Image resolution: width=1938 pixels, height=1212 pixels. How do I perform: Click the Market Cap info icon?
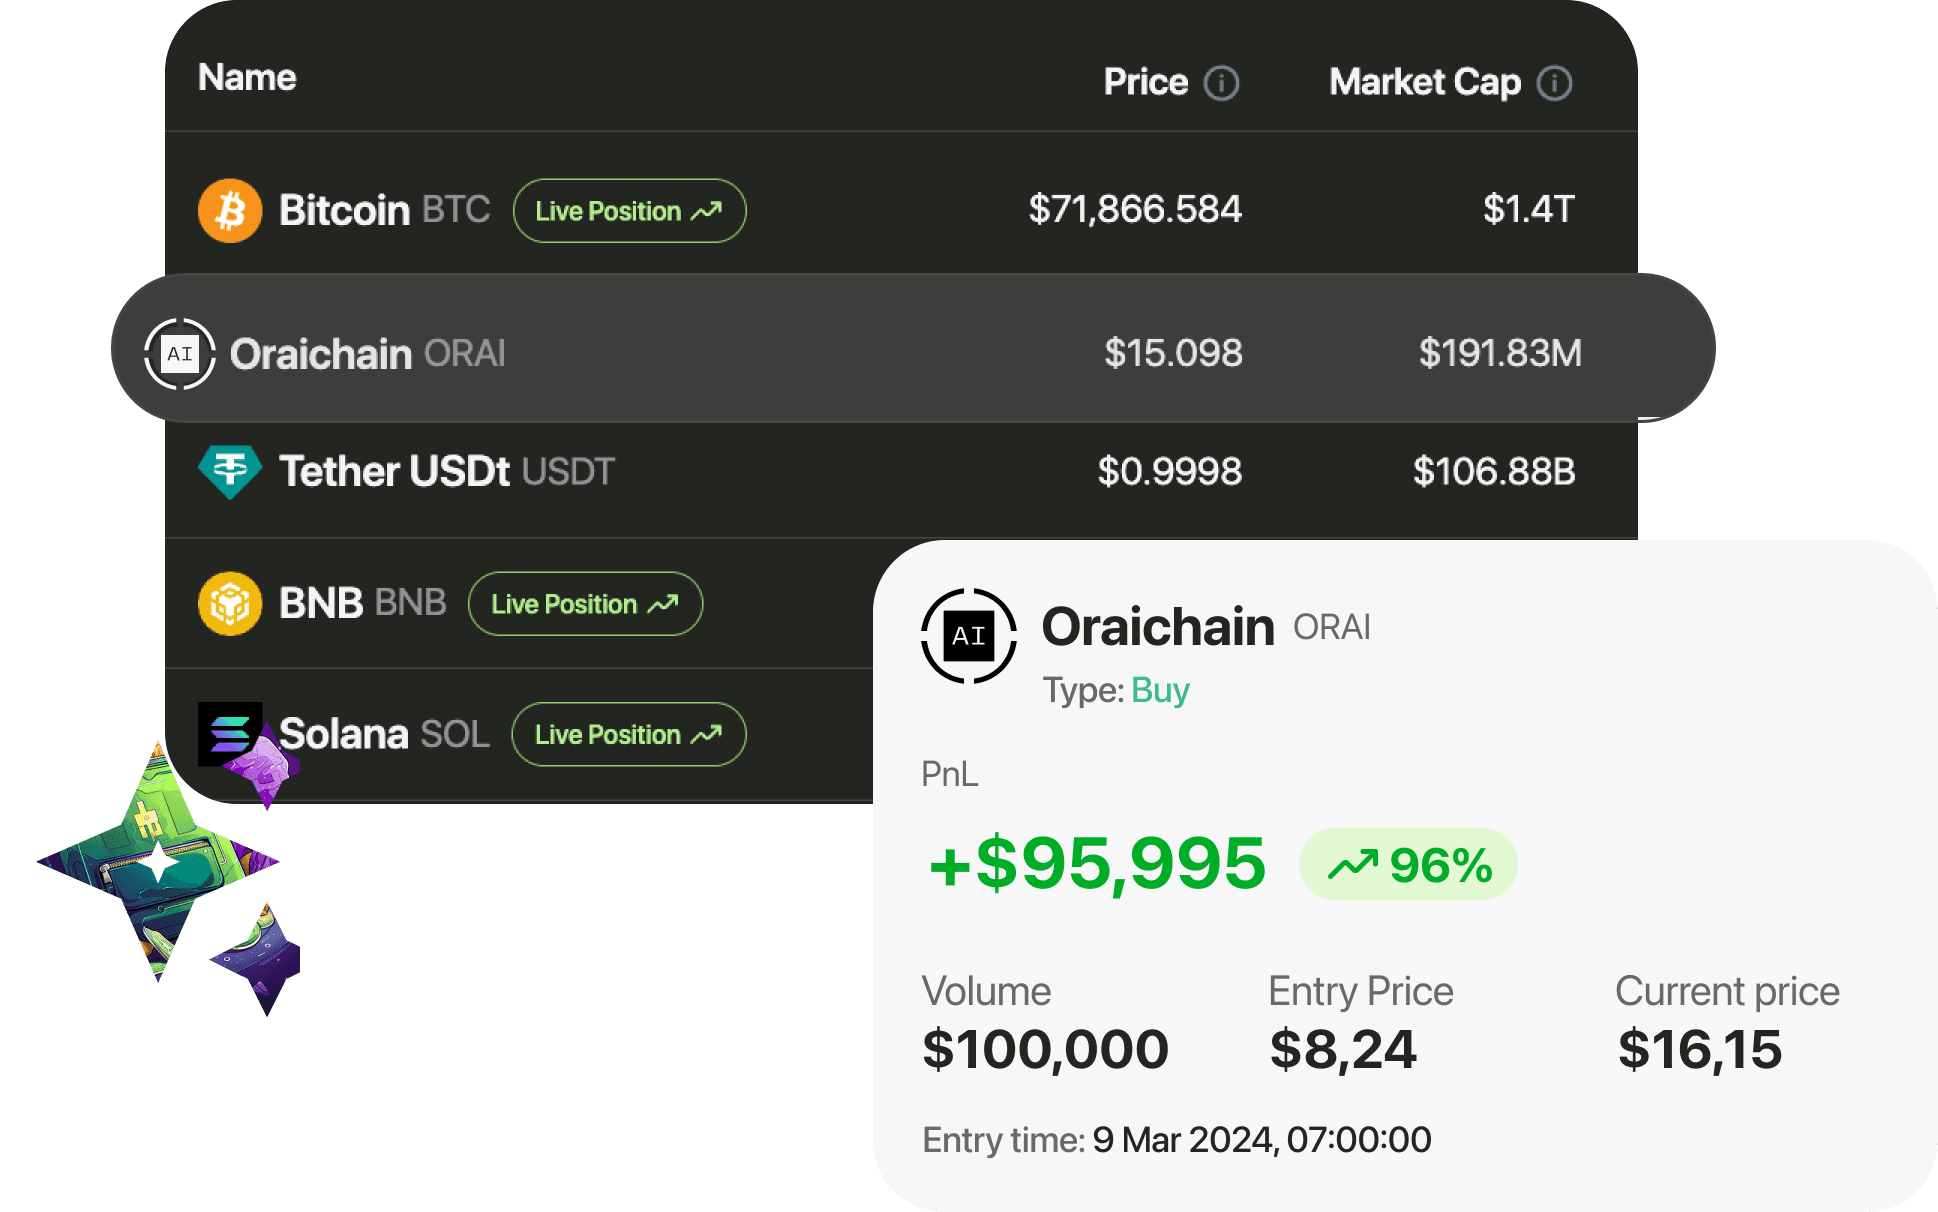tap(1554, 83)
